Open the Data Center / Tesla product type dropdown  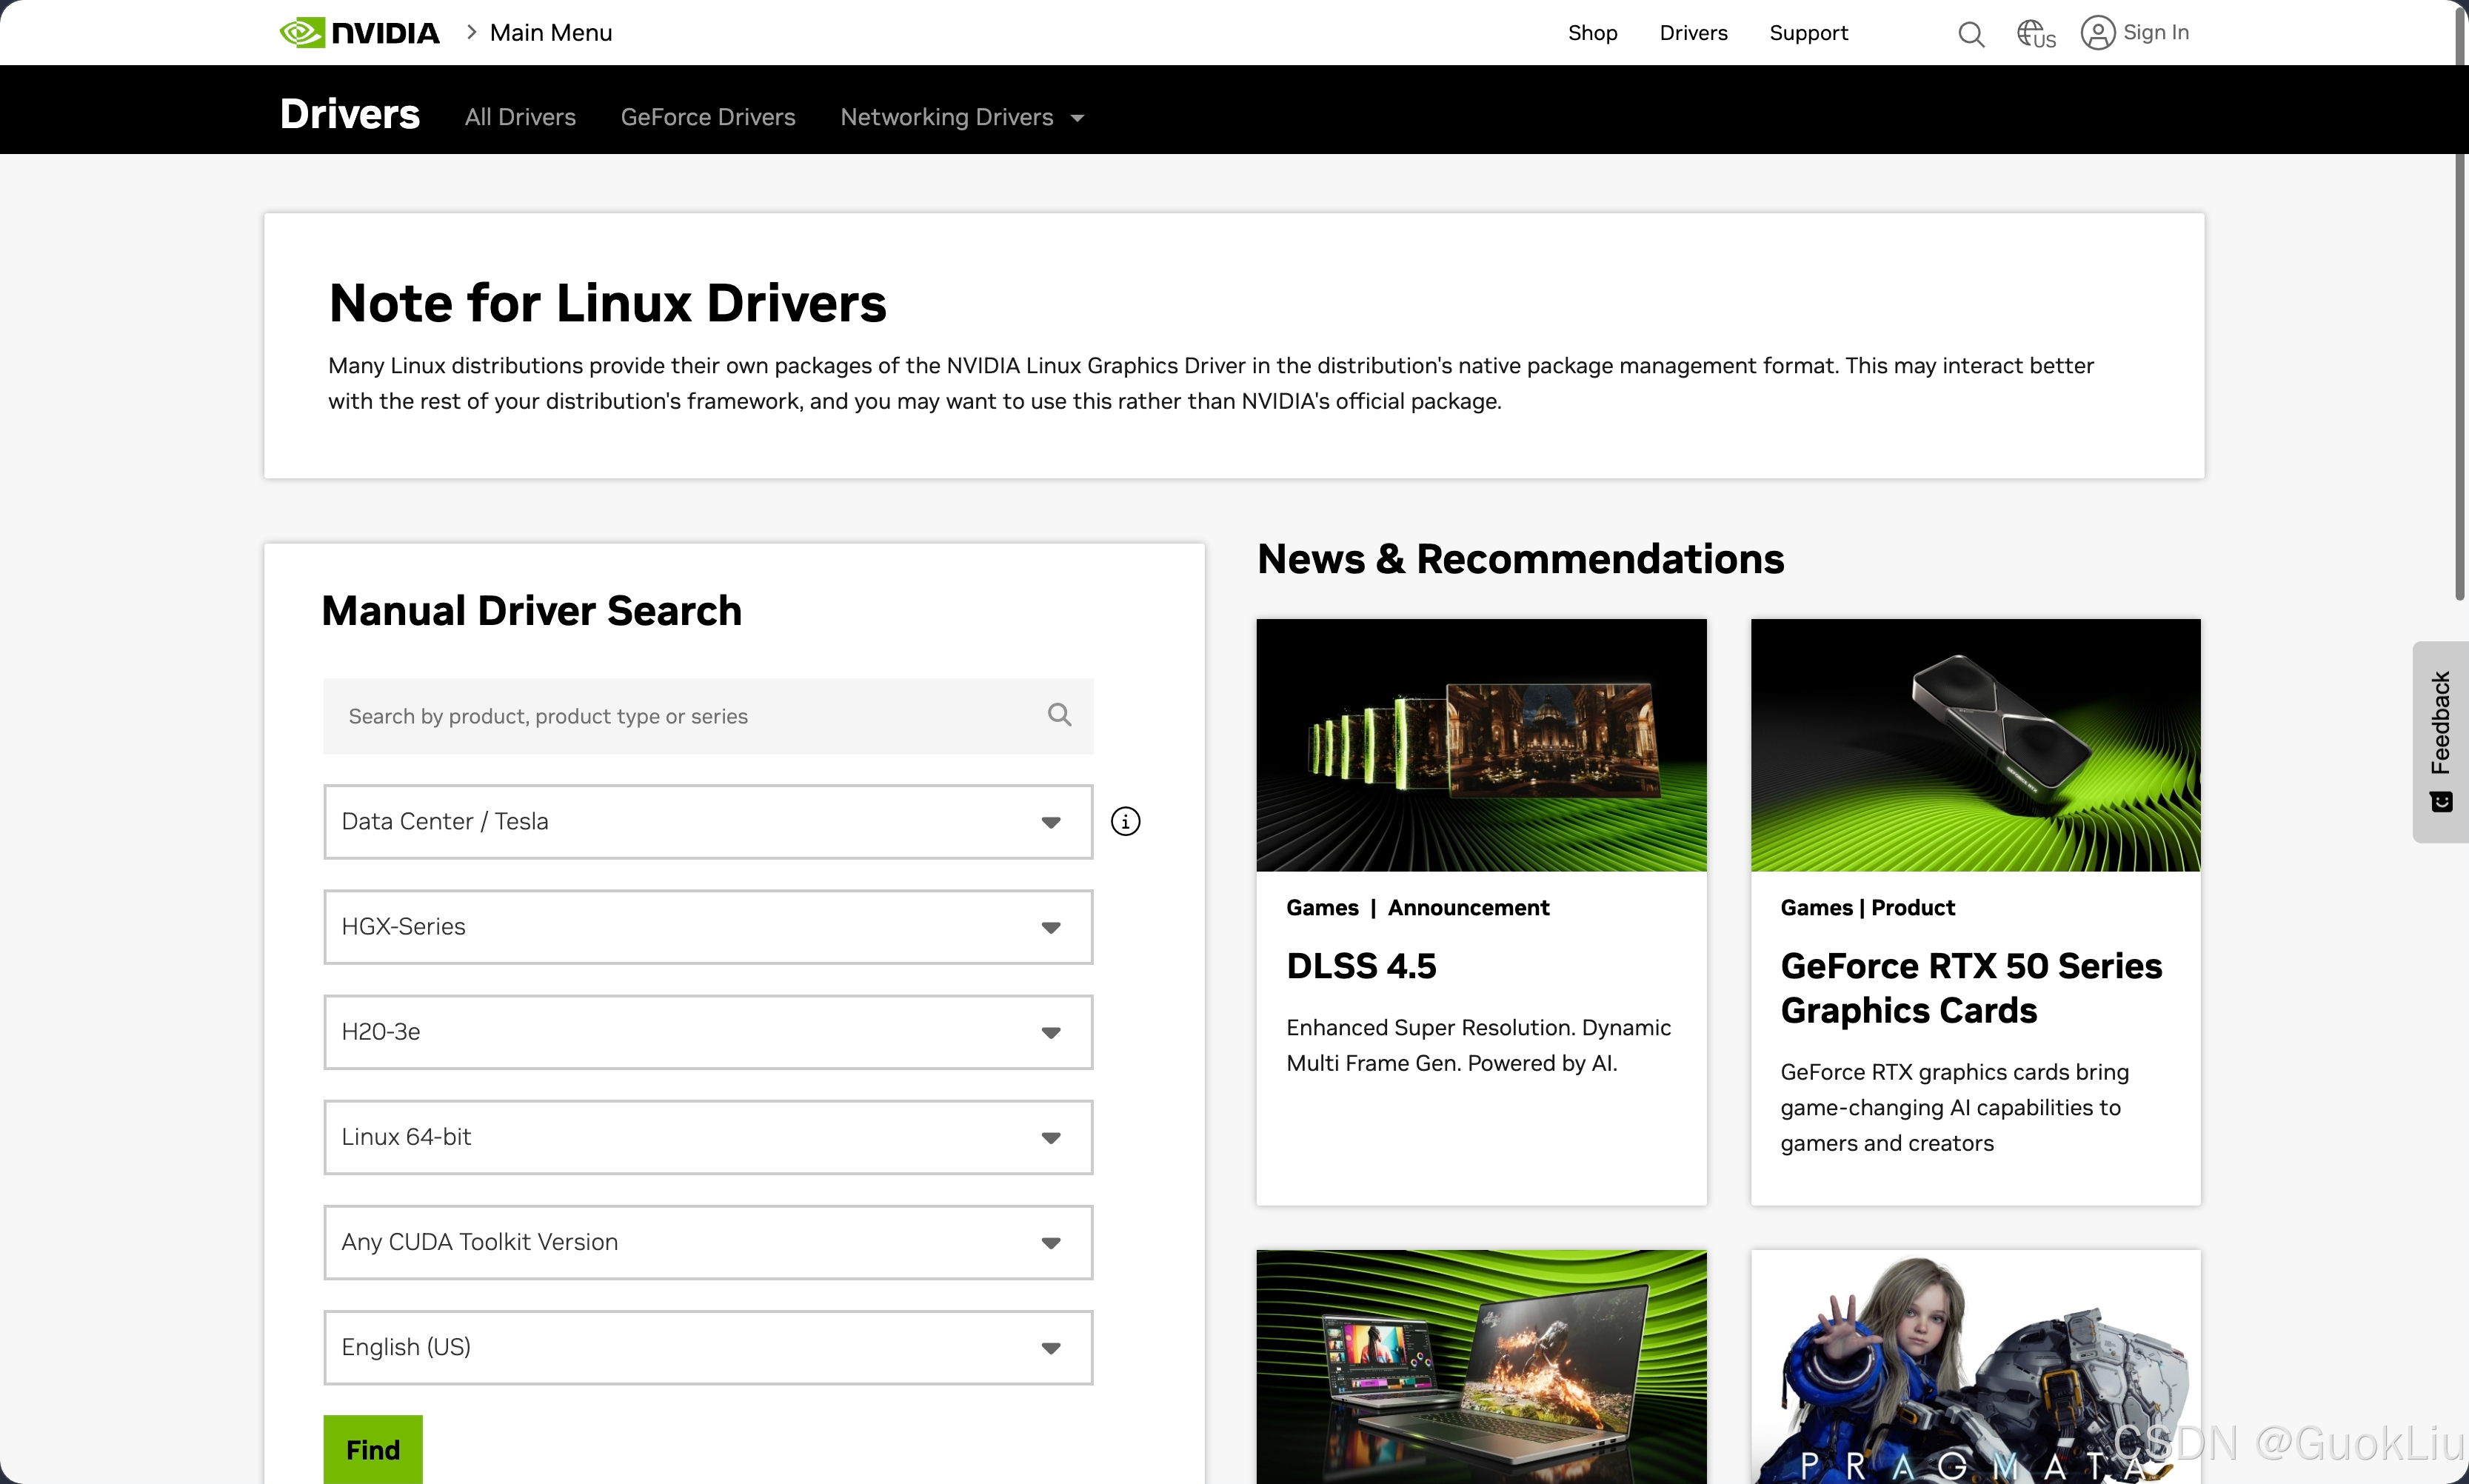click(708, 822)
